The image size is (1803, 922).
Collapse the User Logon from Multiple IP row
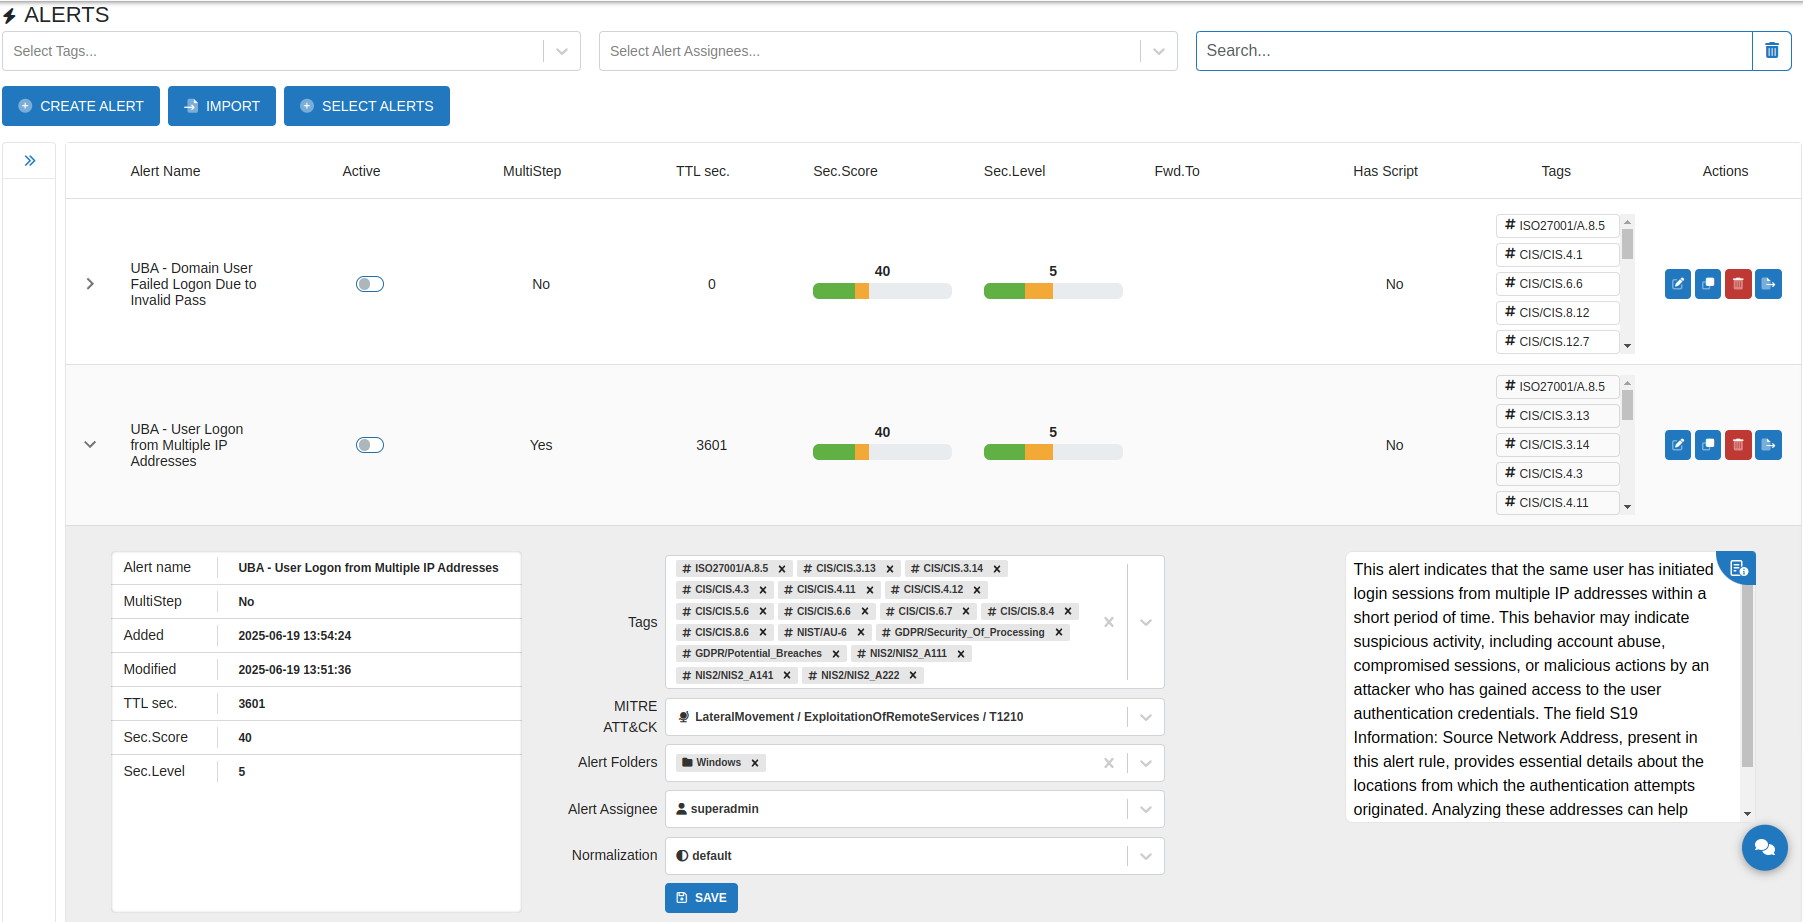(x=90, y=445)
